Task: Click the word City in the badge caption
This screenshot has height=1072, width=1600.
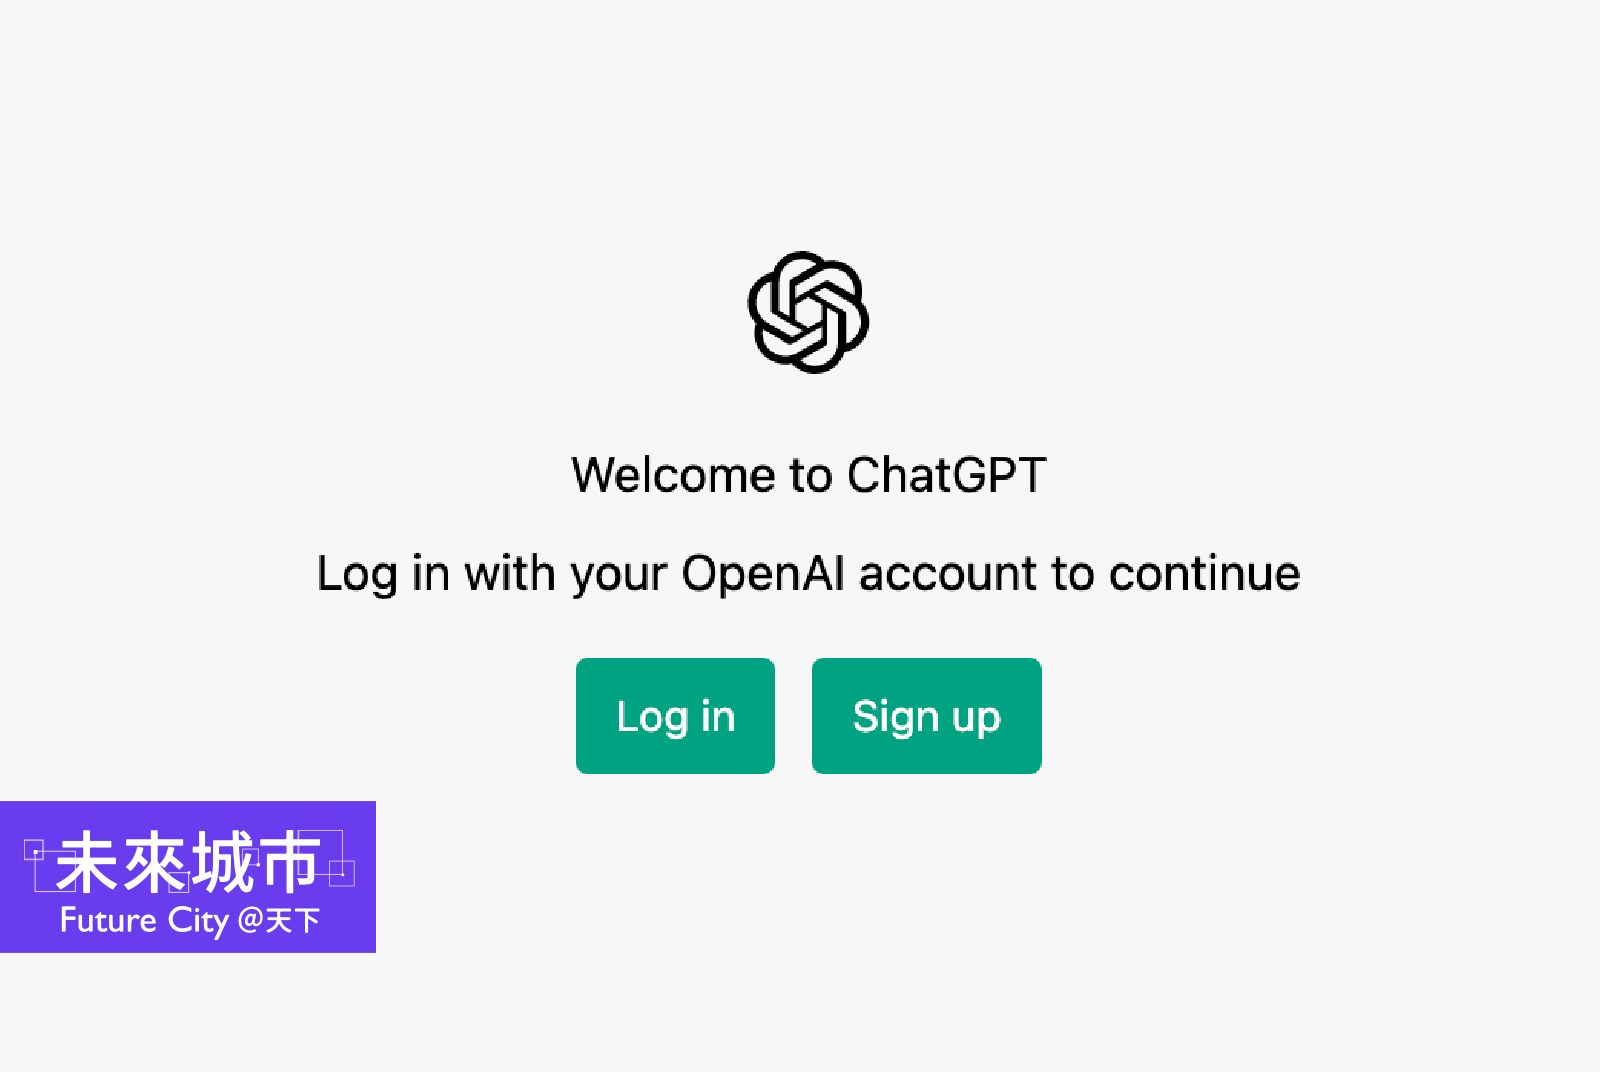Action: click(198, 921)
